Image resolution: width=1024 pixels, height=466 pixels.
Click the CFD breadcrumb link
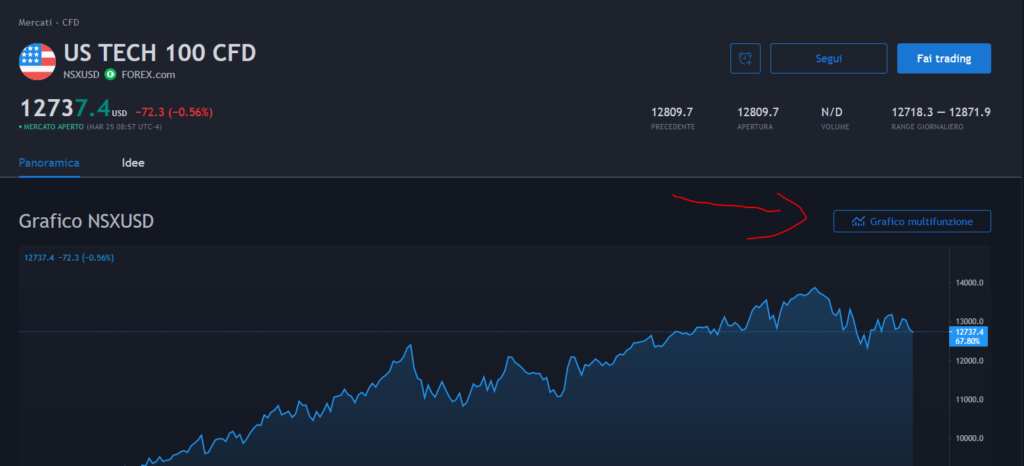coord(71,22)
